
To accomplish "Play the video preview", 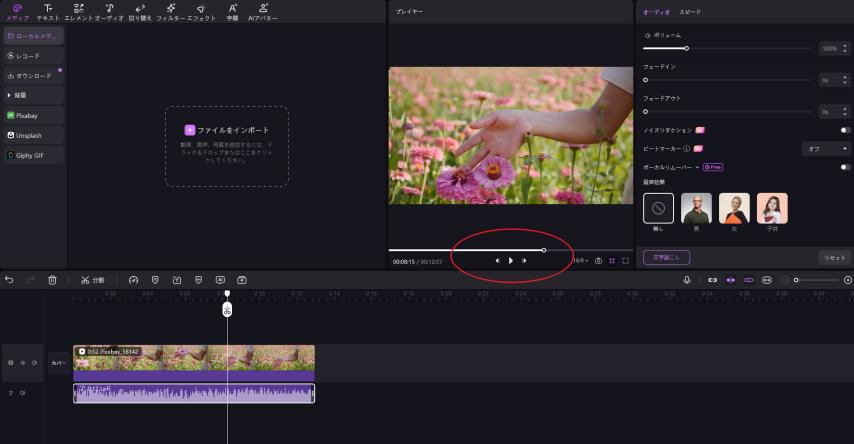I will [x=510, y=260].
